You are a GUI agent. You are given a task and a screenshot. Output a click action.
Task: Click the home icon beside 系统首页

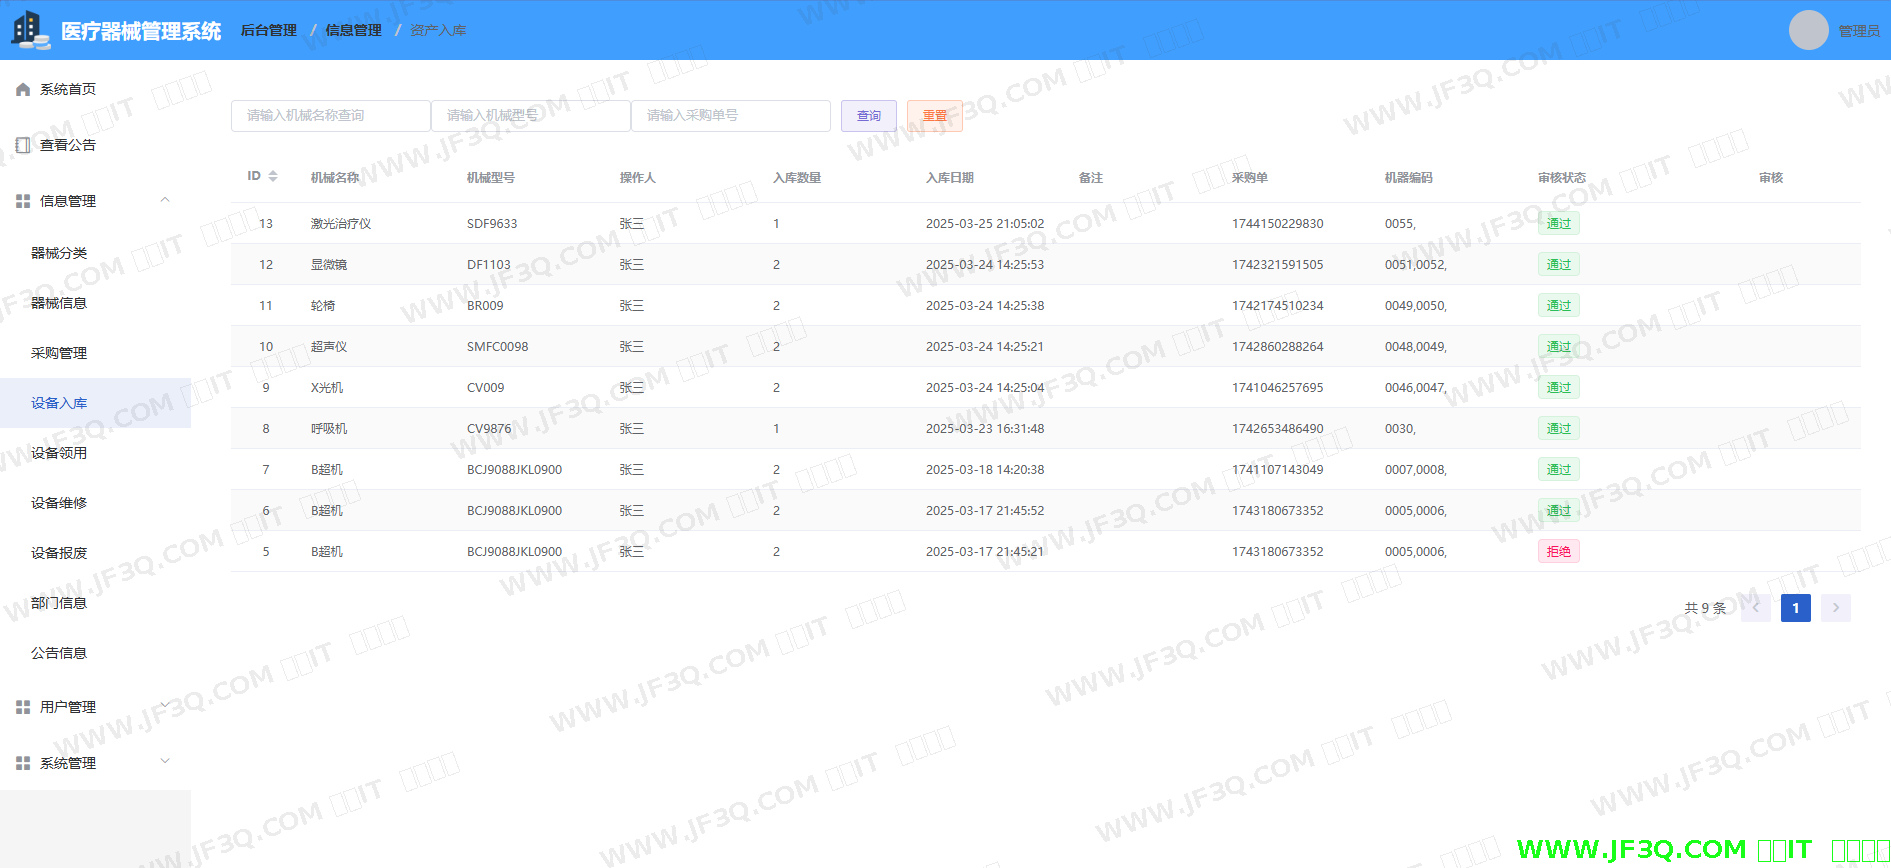pos(23,90)
